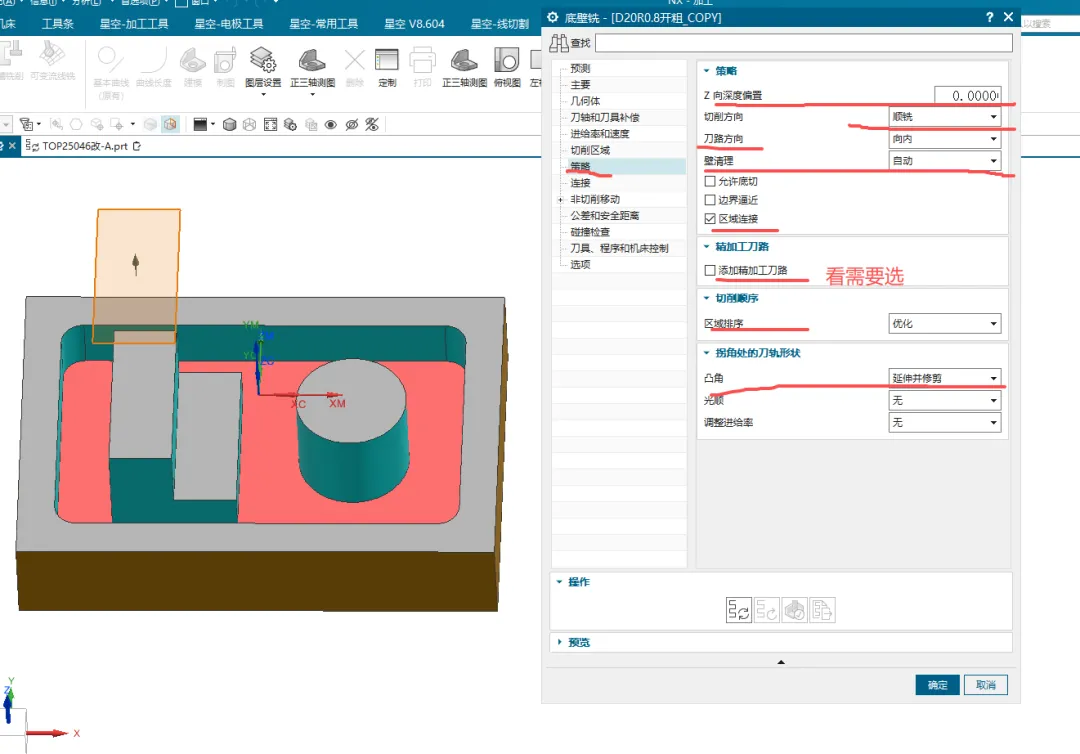Click the shaded solid cube display icon
The height and width of the screenshot is (754, 1080).
coord(230,125)
